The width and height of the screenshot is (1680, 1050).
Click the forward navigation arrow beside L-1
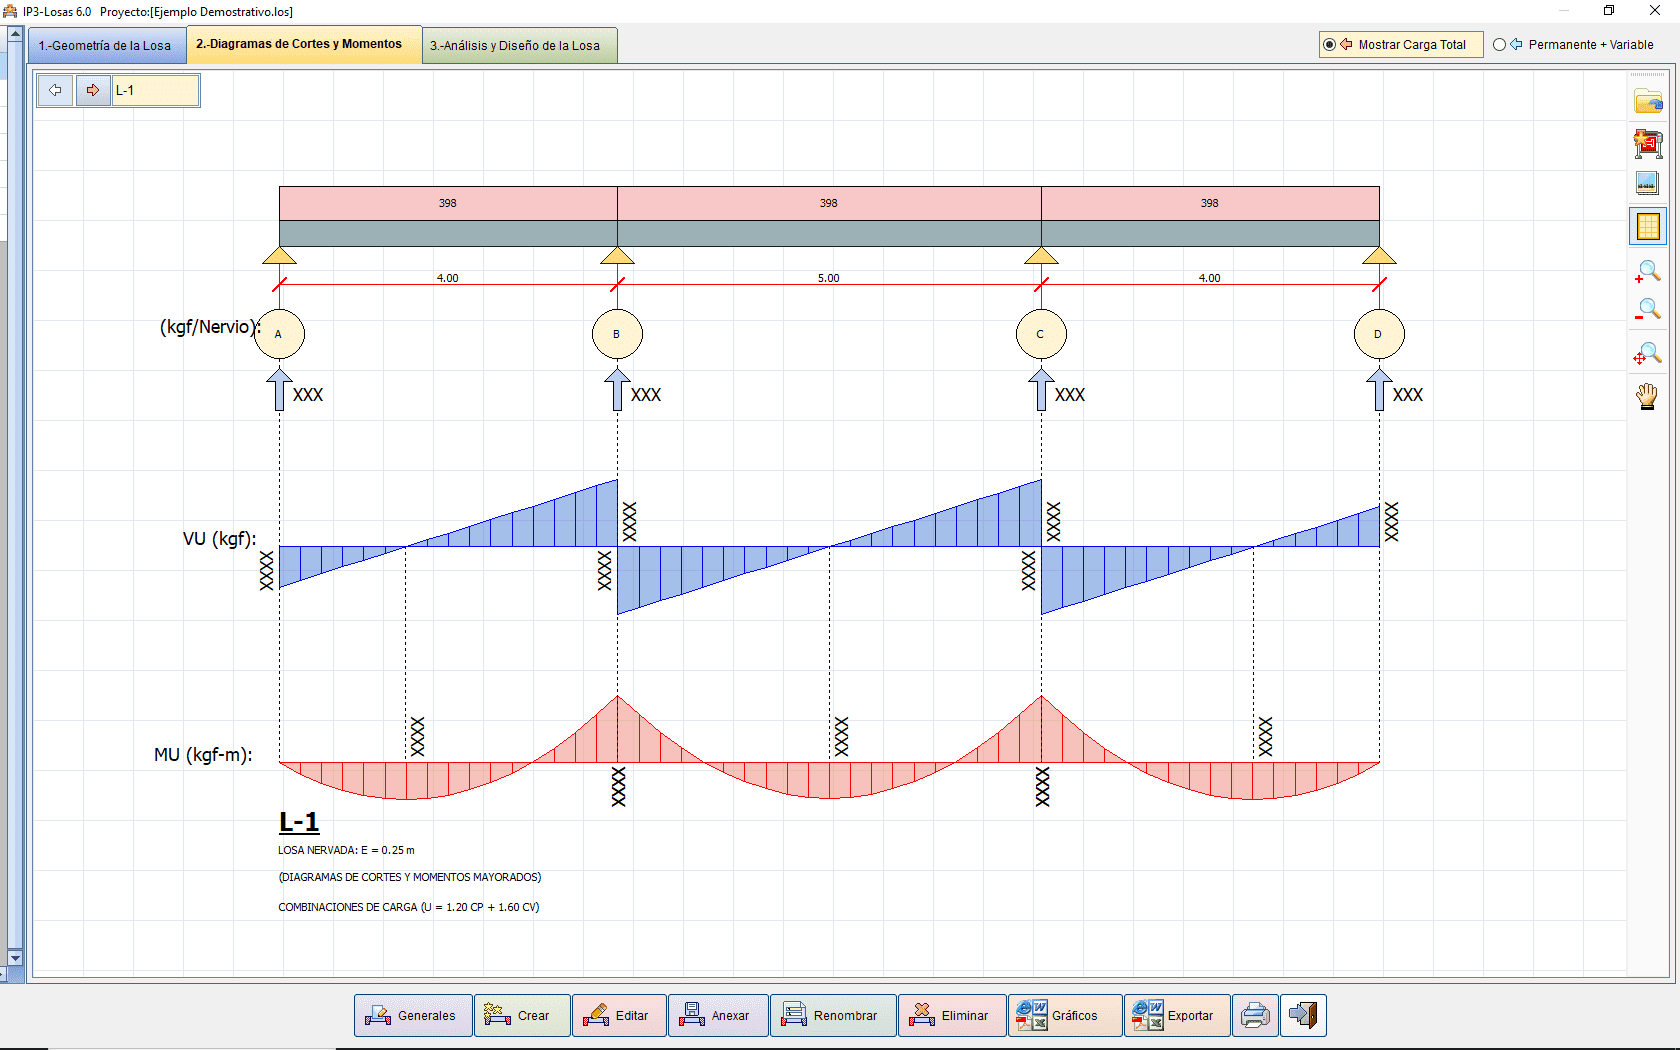click(93, 90)
